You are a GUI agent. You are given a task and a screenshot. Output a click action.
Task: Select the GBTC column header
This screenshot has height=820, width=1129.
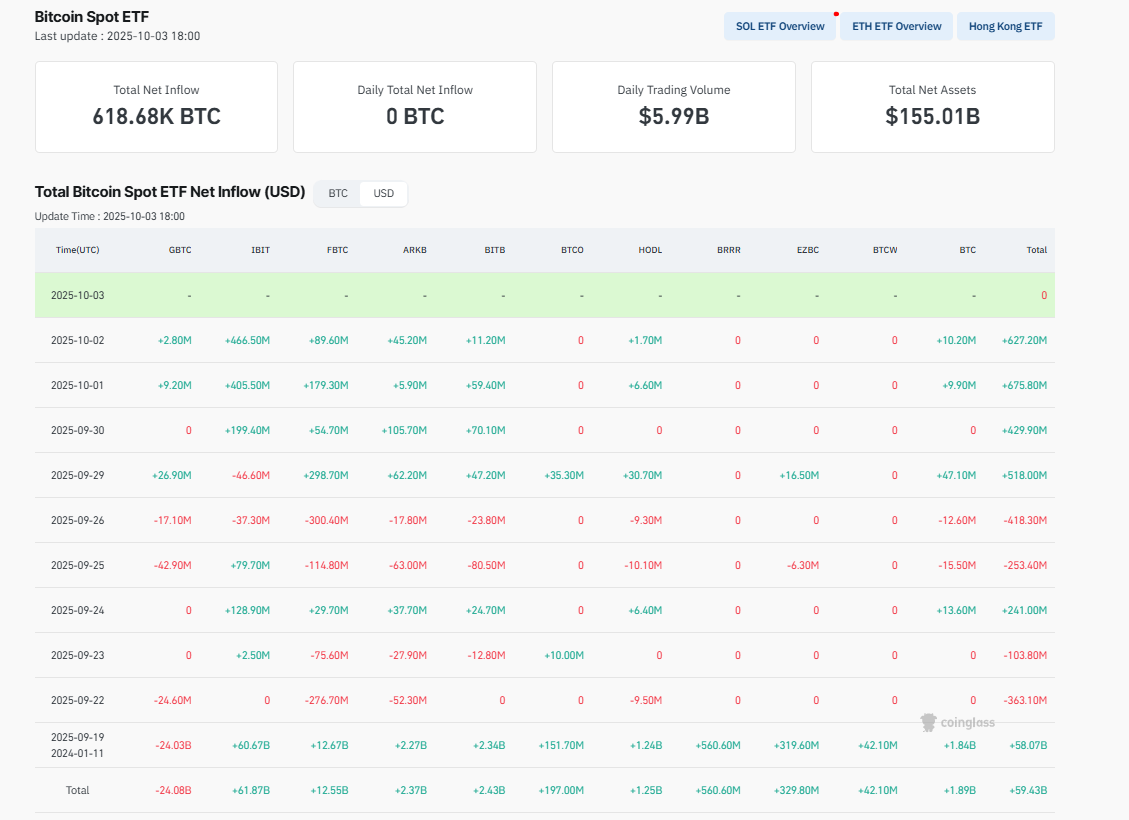tap(180, 250)
